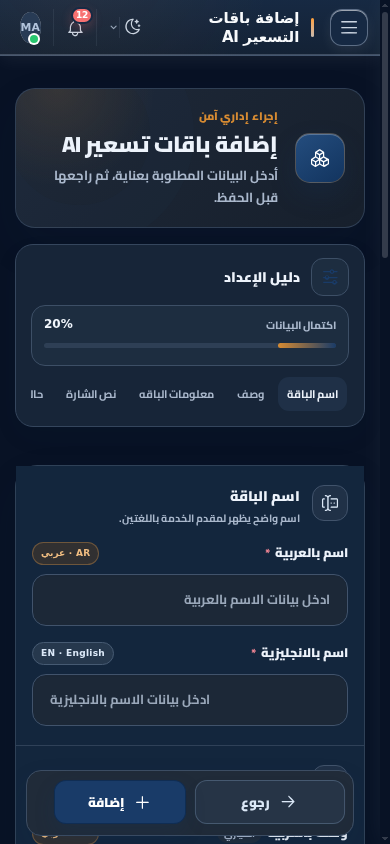
Task: Click the page scrollbar thumb
Action: pyautogui.click(x=385, y=124)
